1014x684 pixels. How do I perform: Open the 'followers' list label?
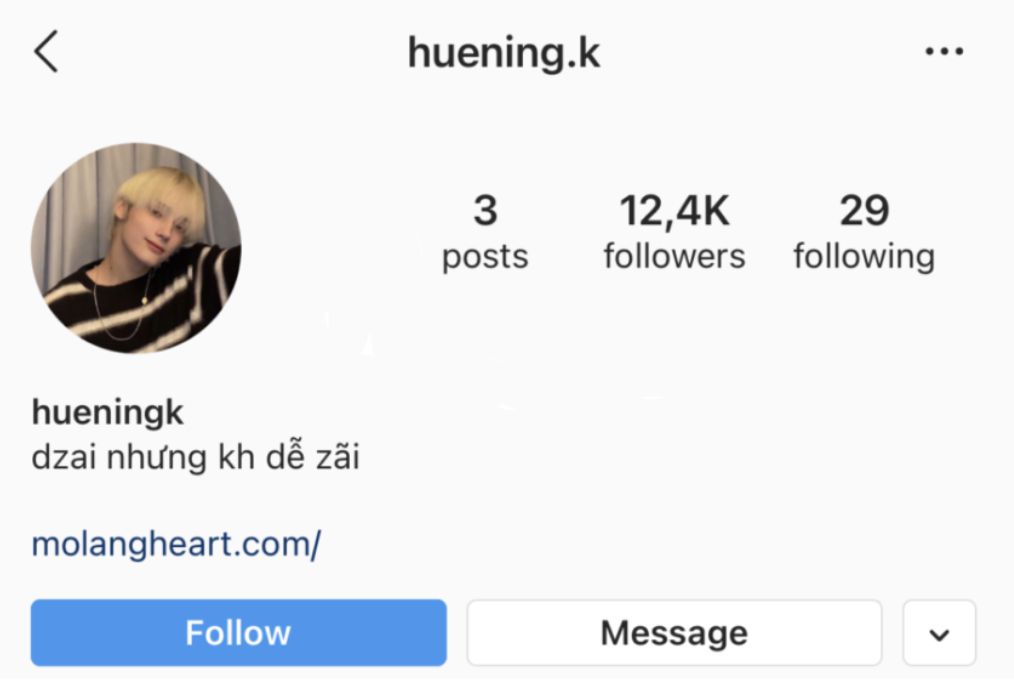674,256
